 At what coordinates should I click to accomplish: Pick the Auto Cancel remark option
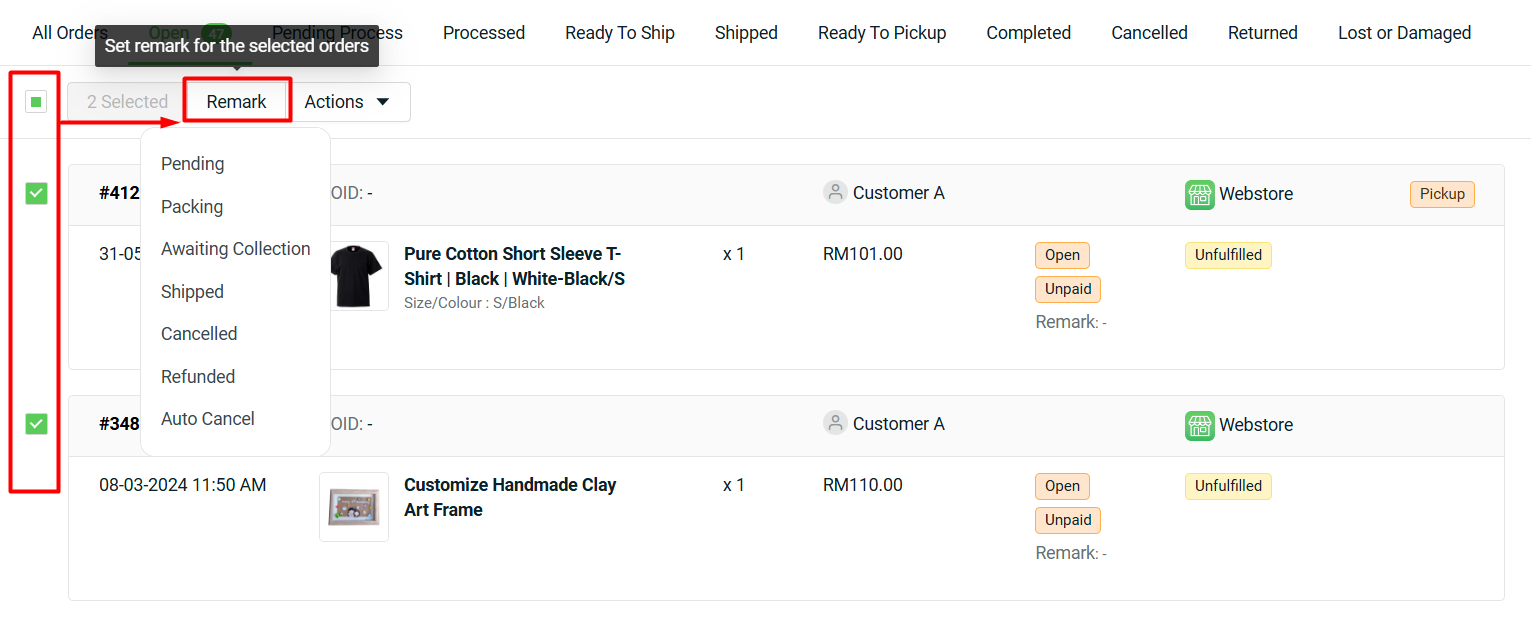[208, 419]
